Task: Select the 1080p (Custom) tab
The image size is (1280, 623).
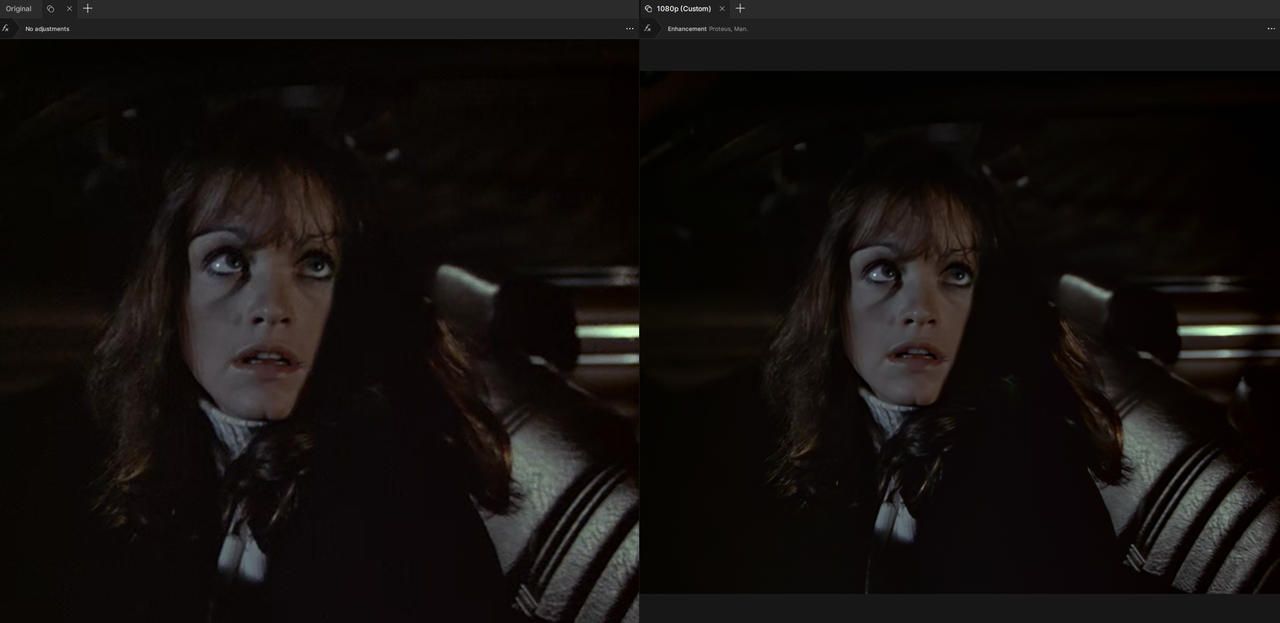Action: (684, 9)
